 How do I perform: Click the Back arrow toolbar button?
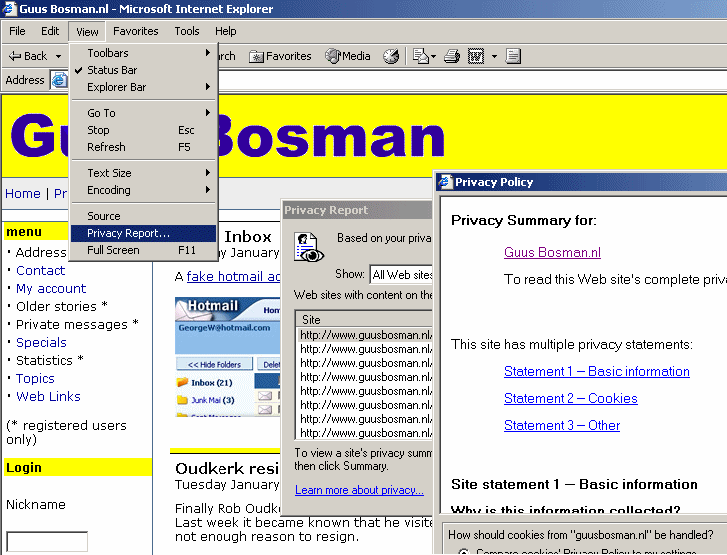[28, 56]
